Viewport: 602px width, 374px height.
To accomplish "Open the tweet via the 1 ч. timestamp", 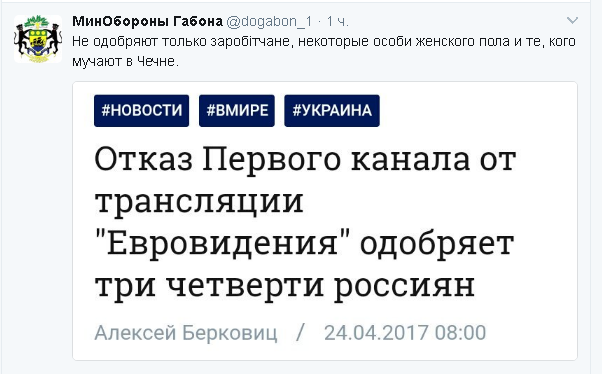I will point(337,22).
